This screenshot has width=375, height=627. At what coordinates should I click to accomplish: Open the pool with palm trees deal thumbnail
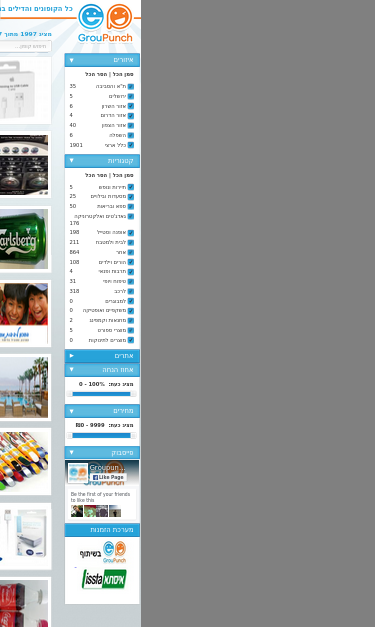[x=24, y=387]
